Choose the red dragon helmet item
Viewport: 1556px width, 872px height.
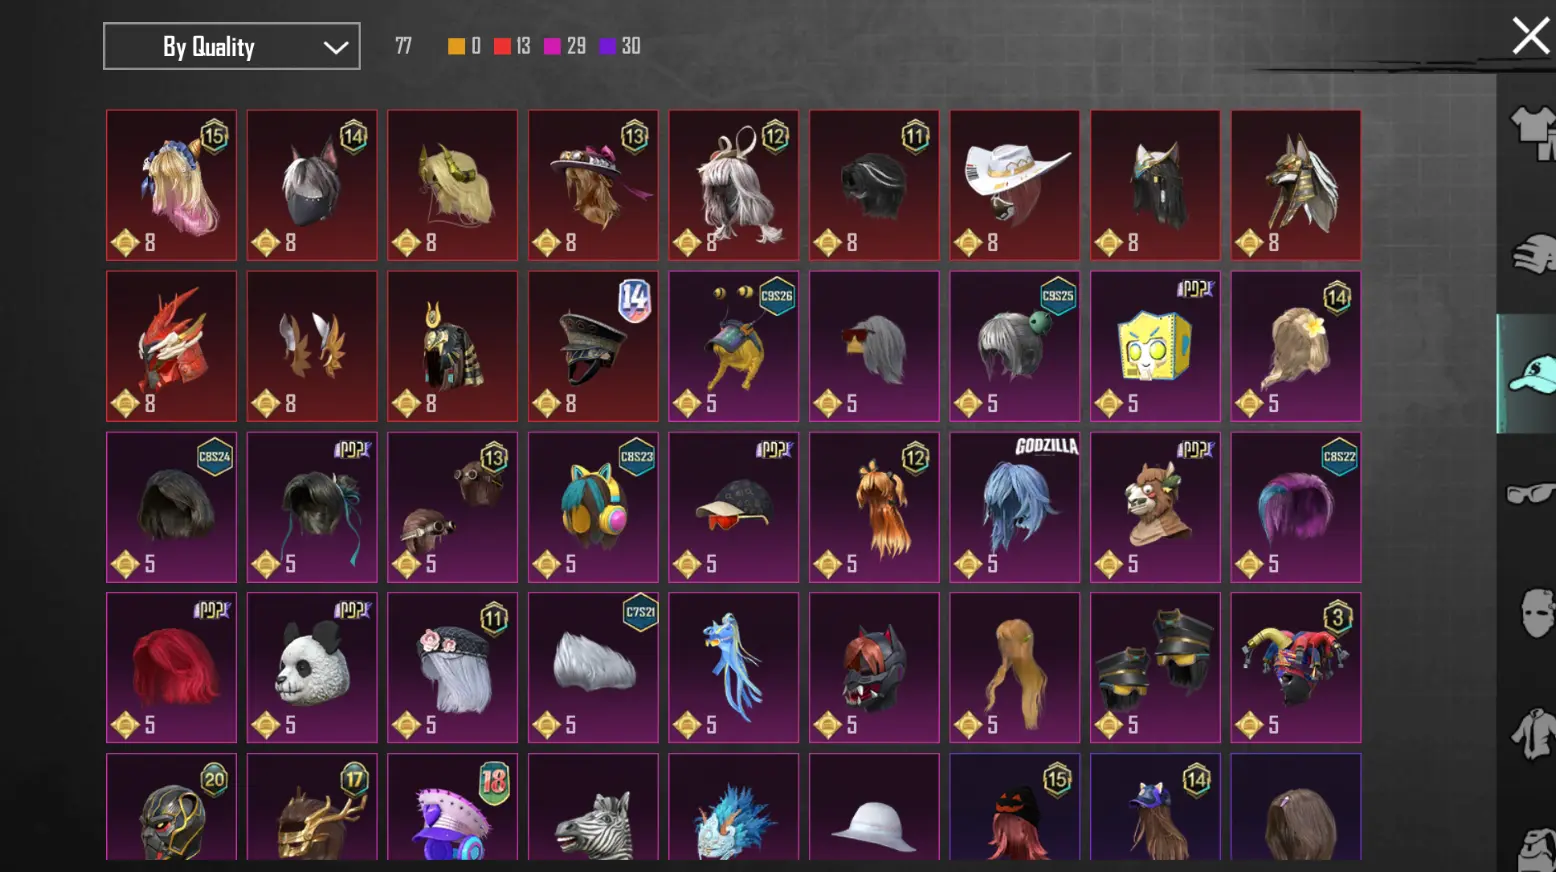[x=171, y=346]
